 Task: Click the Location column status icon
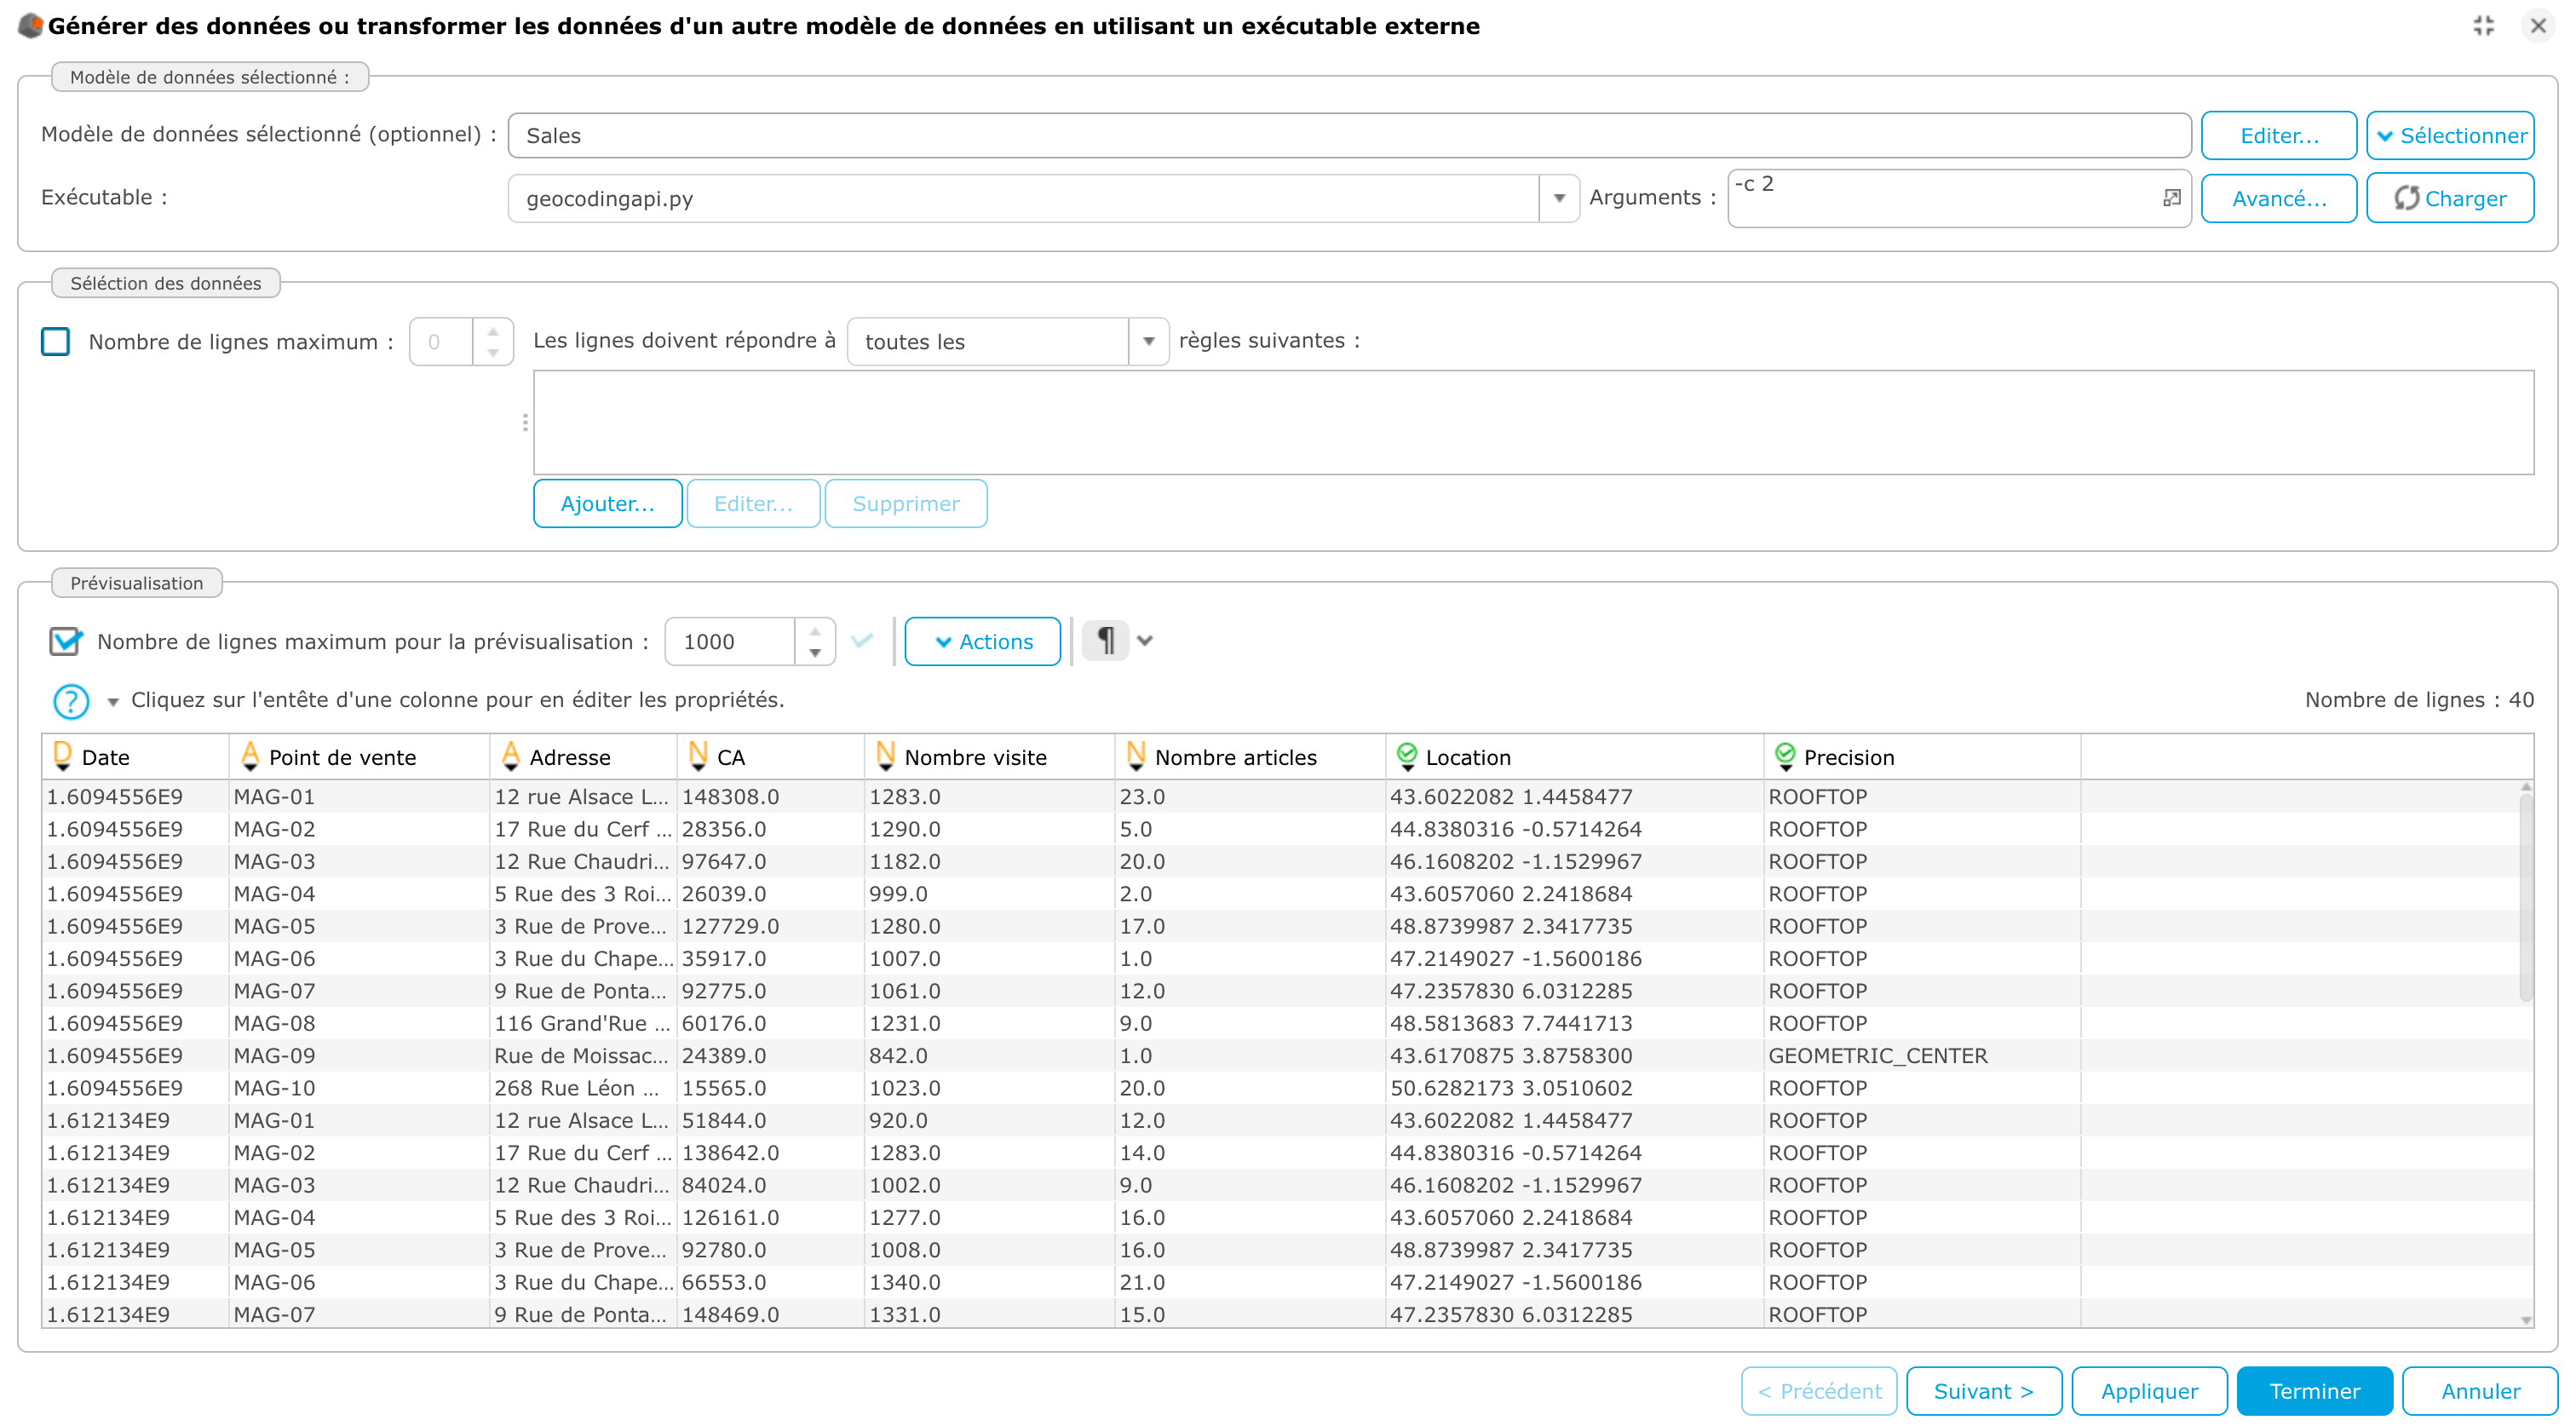[x=1407, y=756]
